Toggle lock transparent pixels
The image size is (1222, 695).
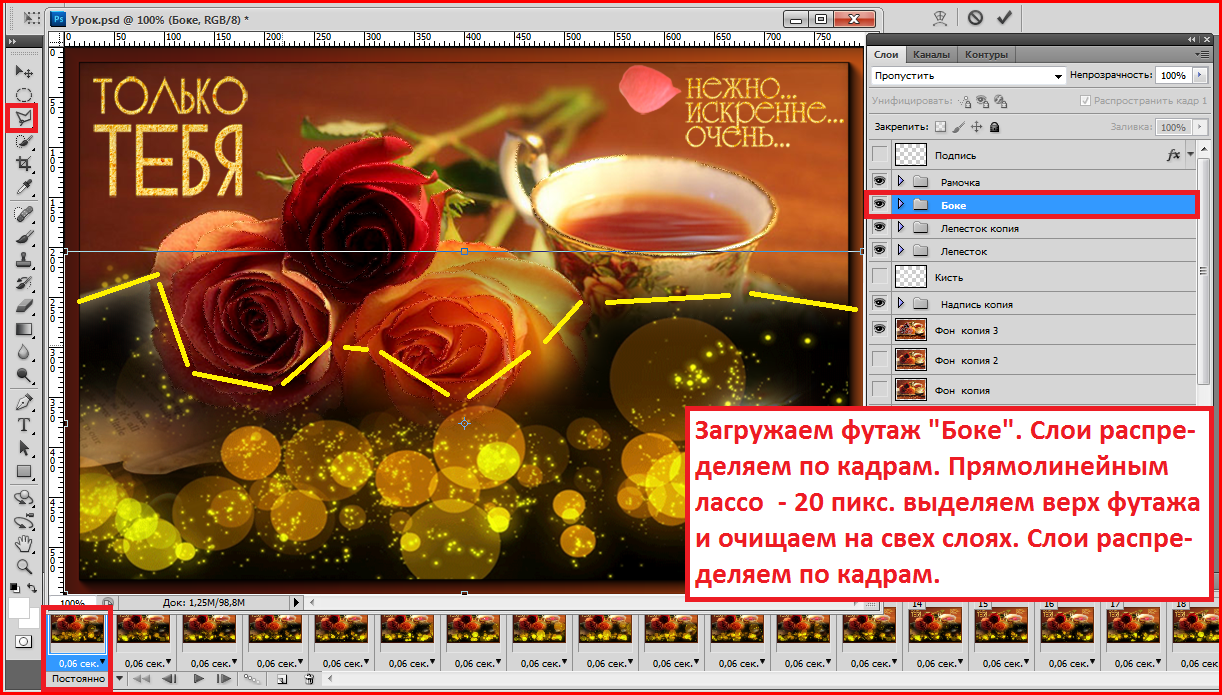940,127
